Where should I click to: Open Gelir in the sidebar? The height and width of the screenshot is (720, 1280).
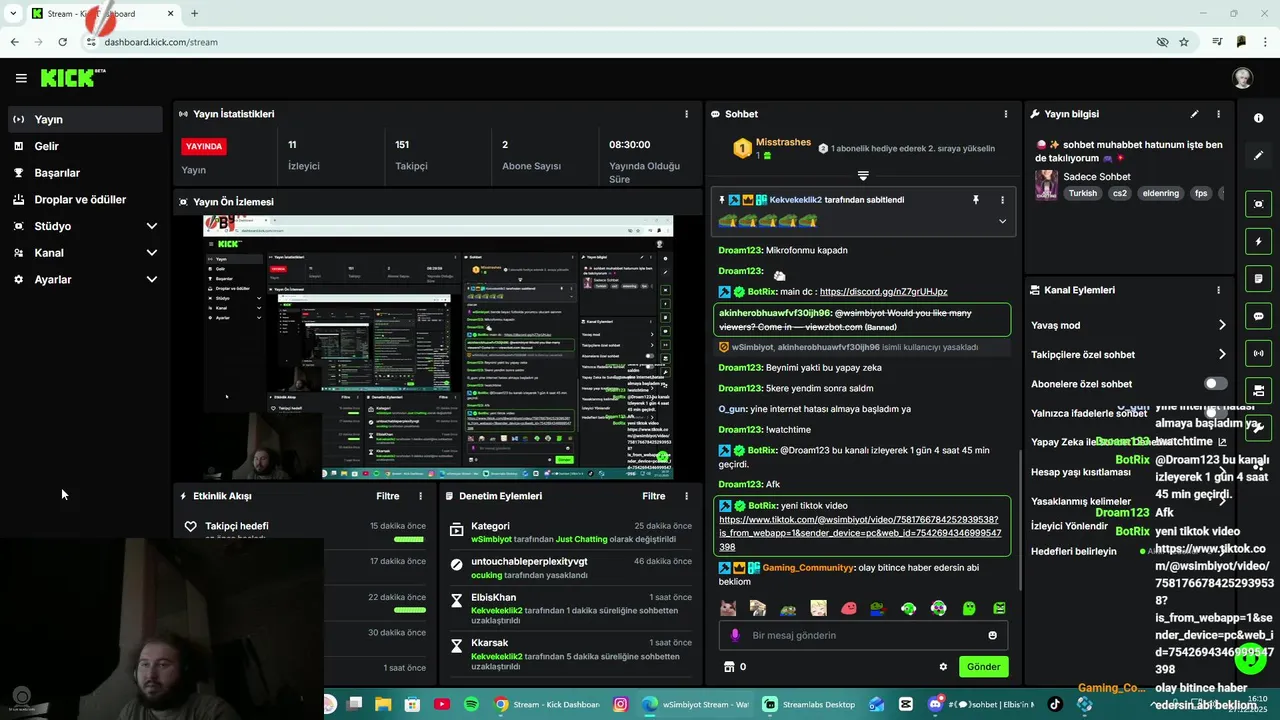(x=85, y=146)
